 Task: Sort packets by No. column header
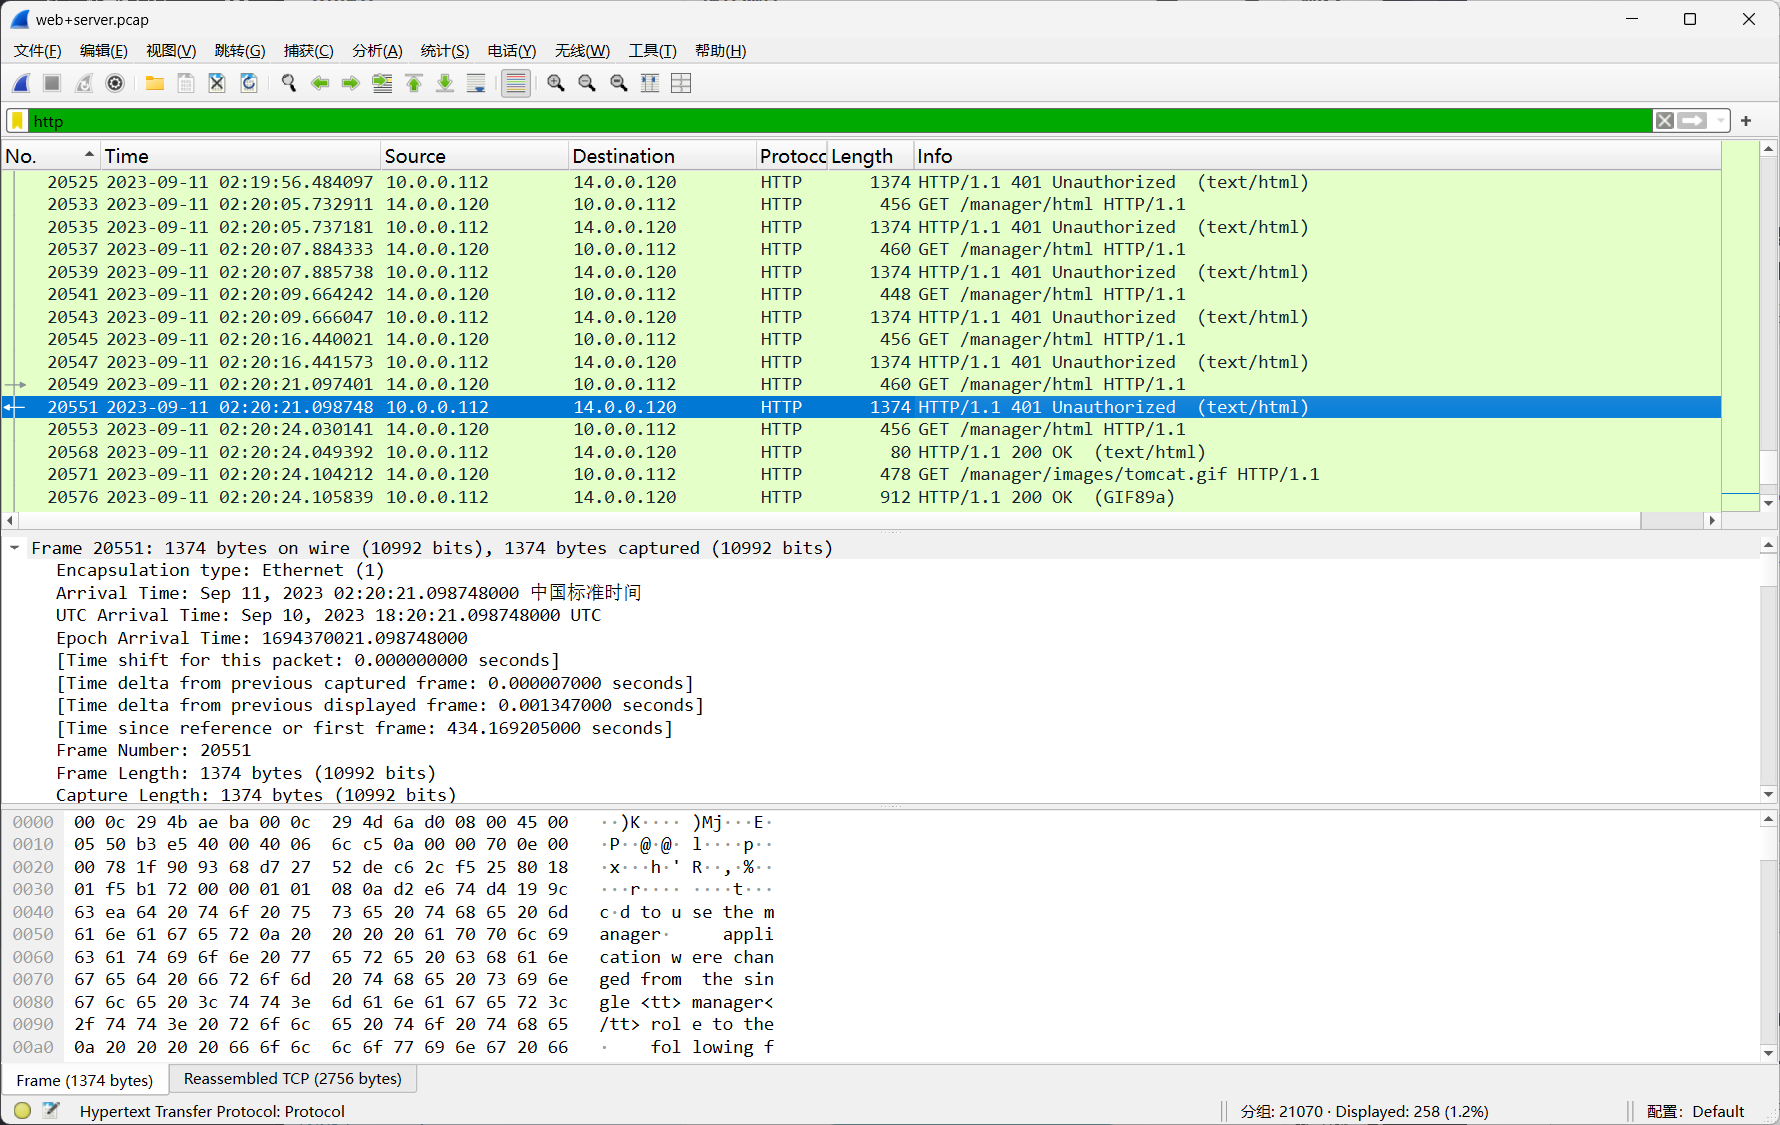49,156
